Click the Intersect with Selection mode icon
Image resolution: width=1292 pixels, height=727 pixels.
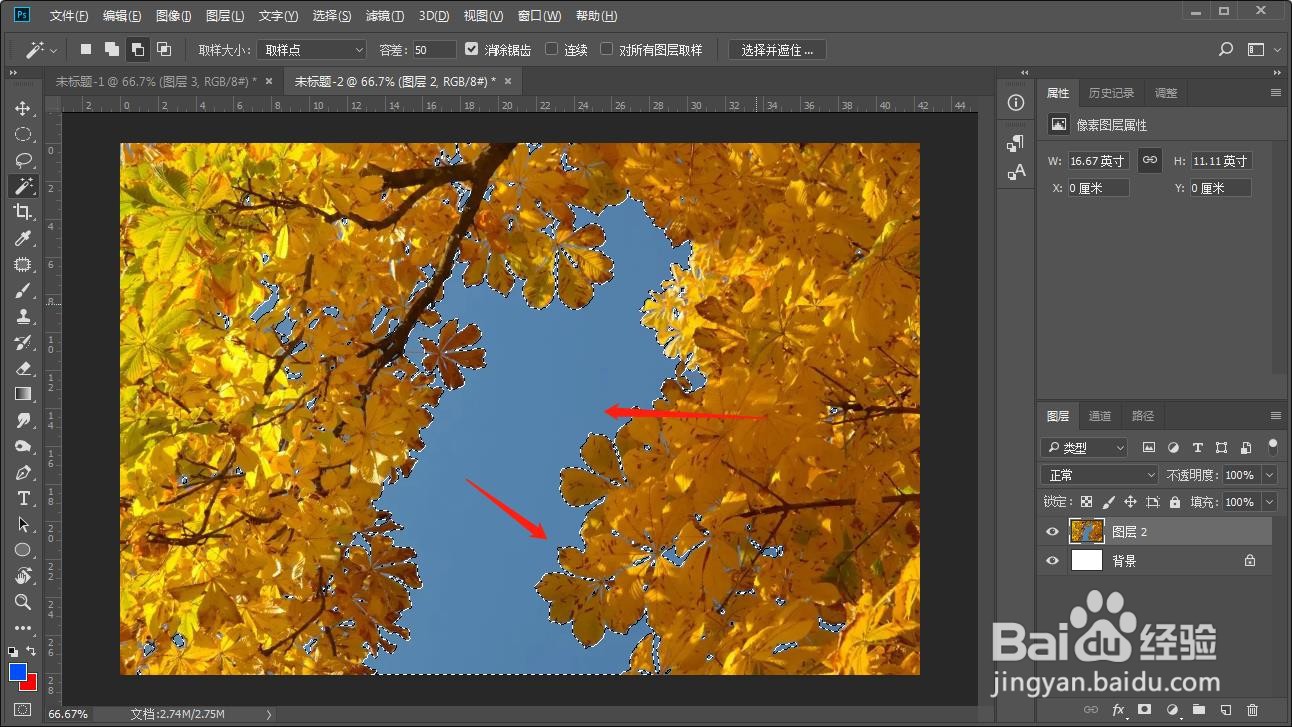click(x=164, y=49)
